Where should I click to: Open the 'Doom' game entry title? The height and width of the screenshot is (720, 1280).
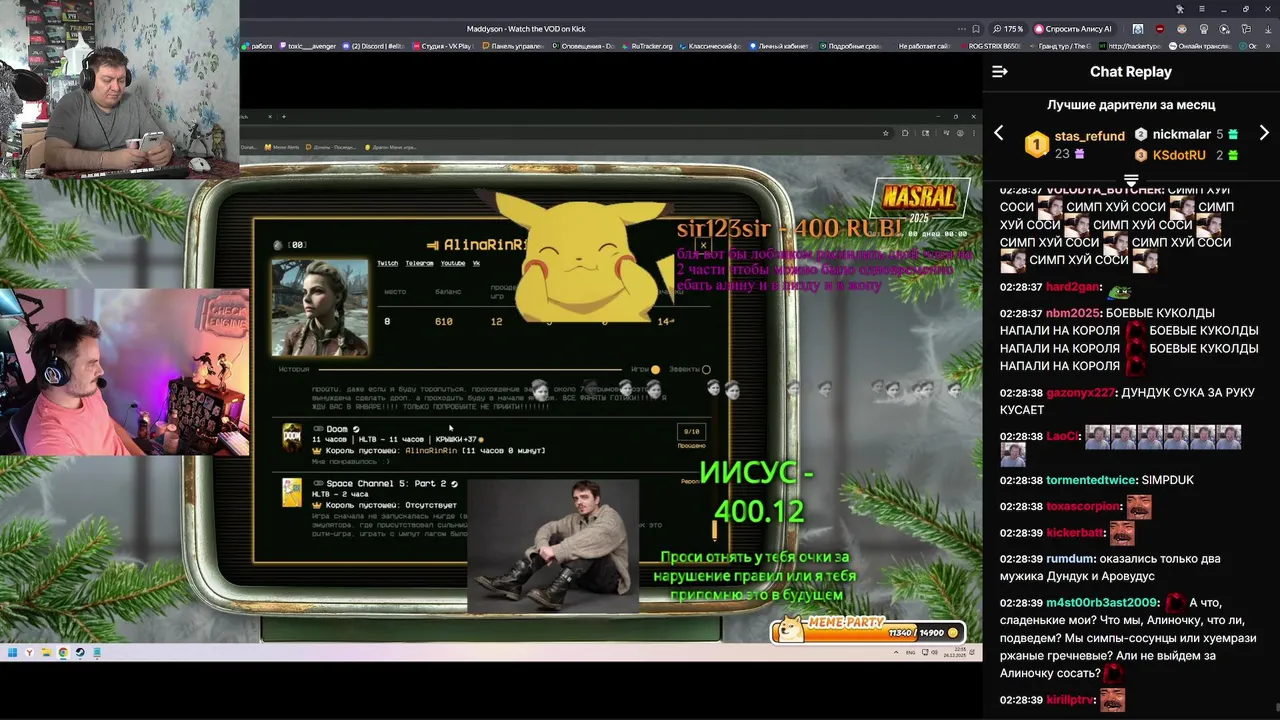click(x=337, y=429)
